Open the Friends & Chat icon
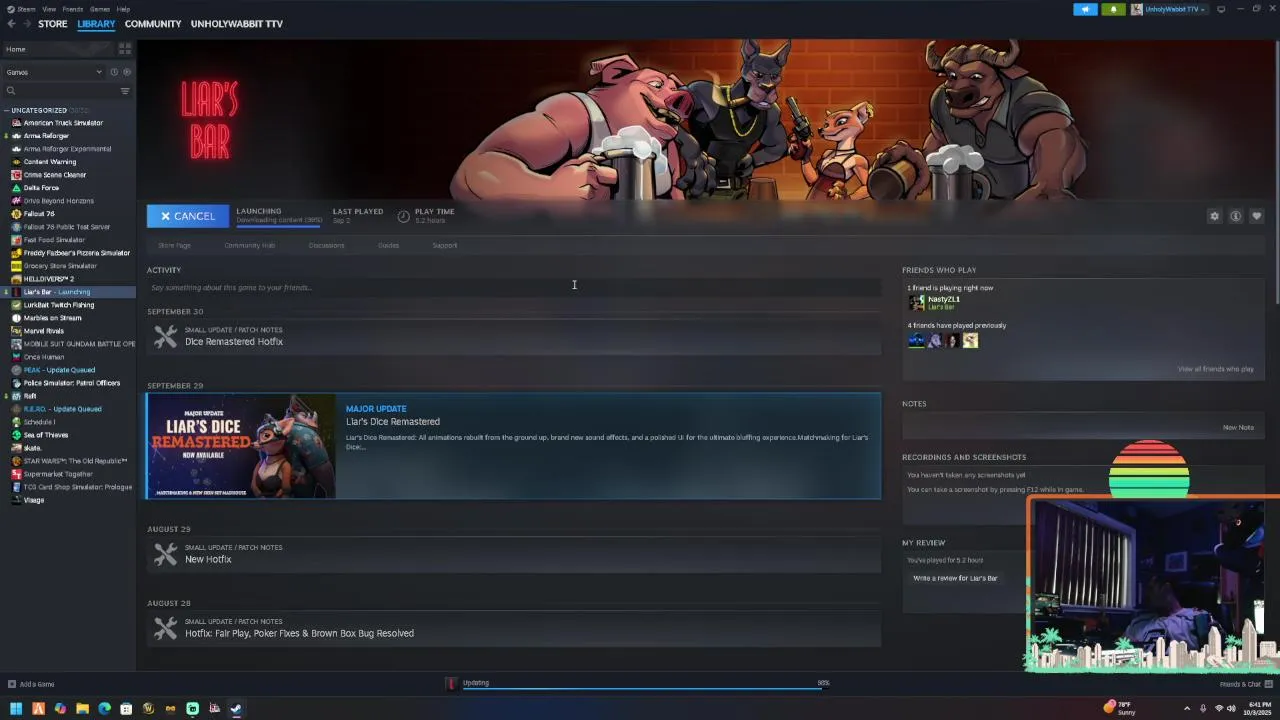This screenshot has height=720, width=1280. click(x=1267, y=684)
